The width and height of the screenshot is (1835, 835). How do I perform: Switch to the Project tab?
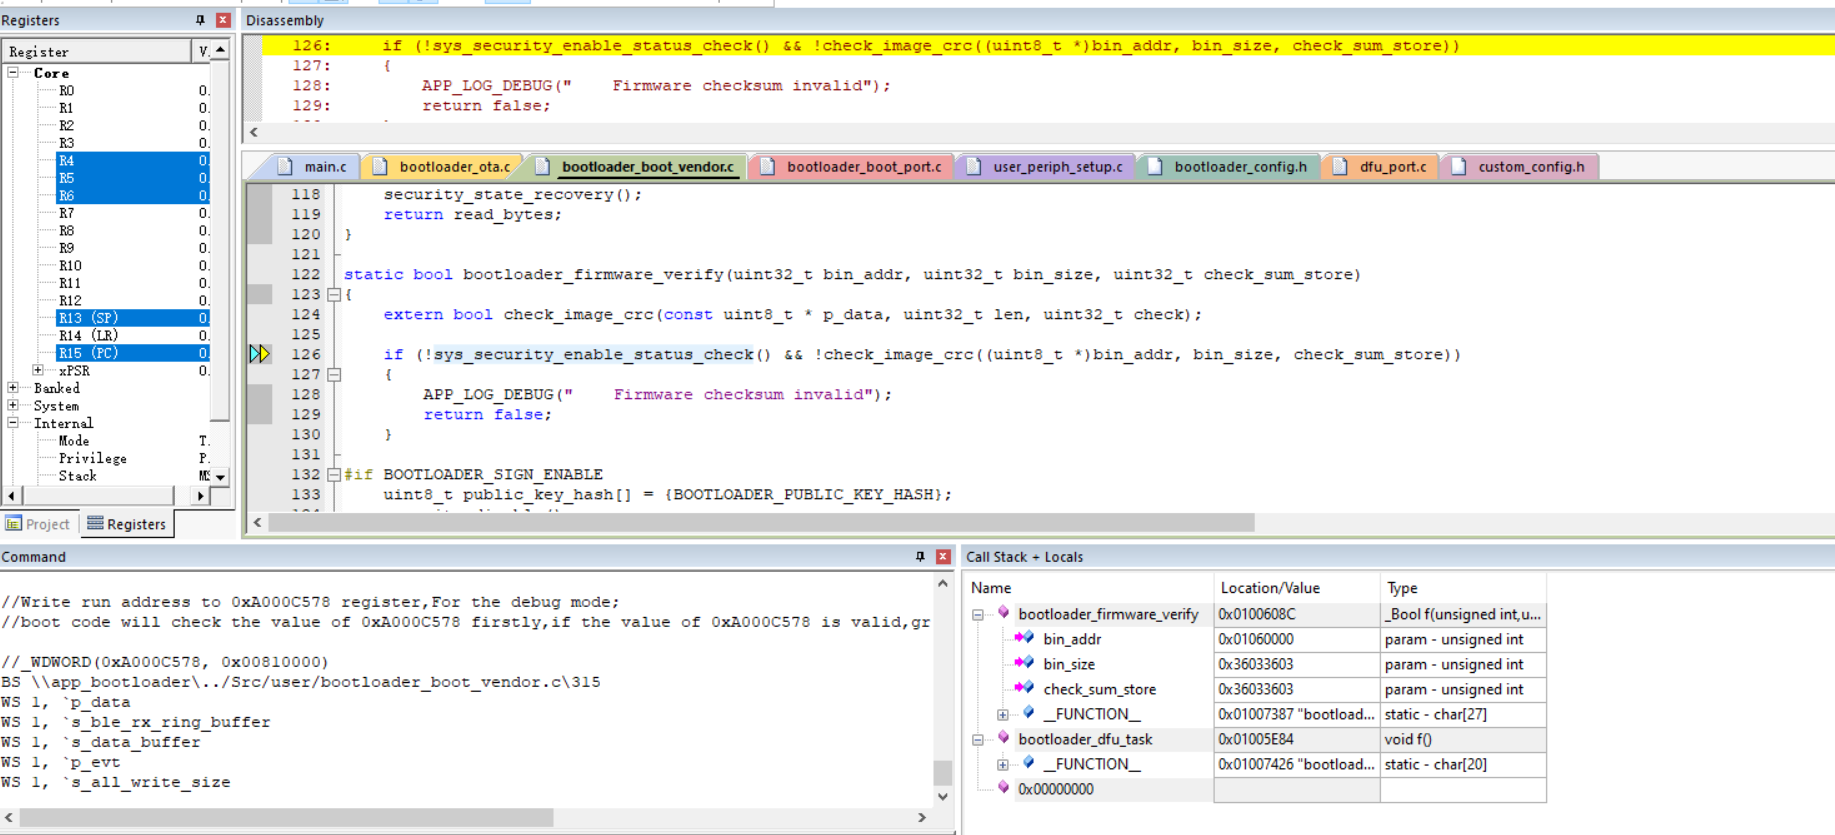click(x=38, y=524)
